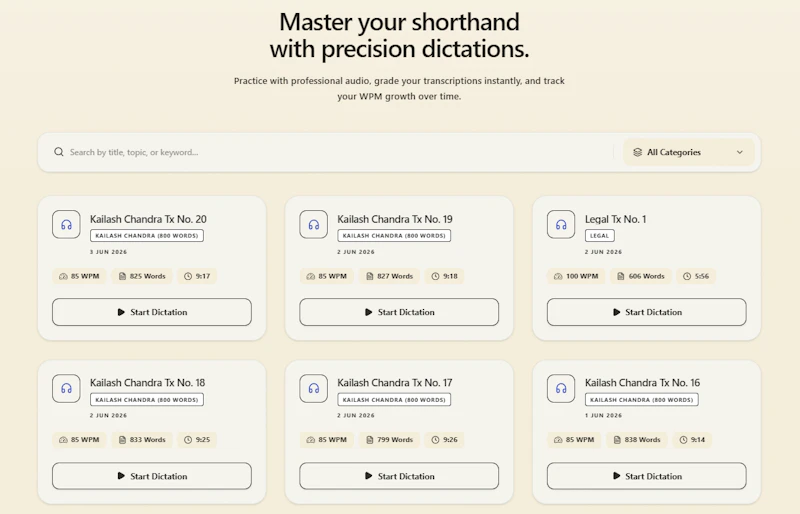Click Kailash Chandra (800 Words) tag on Tx No. 16

coord(641,400)
